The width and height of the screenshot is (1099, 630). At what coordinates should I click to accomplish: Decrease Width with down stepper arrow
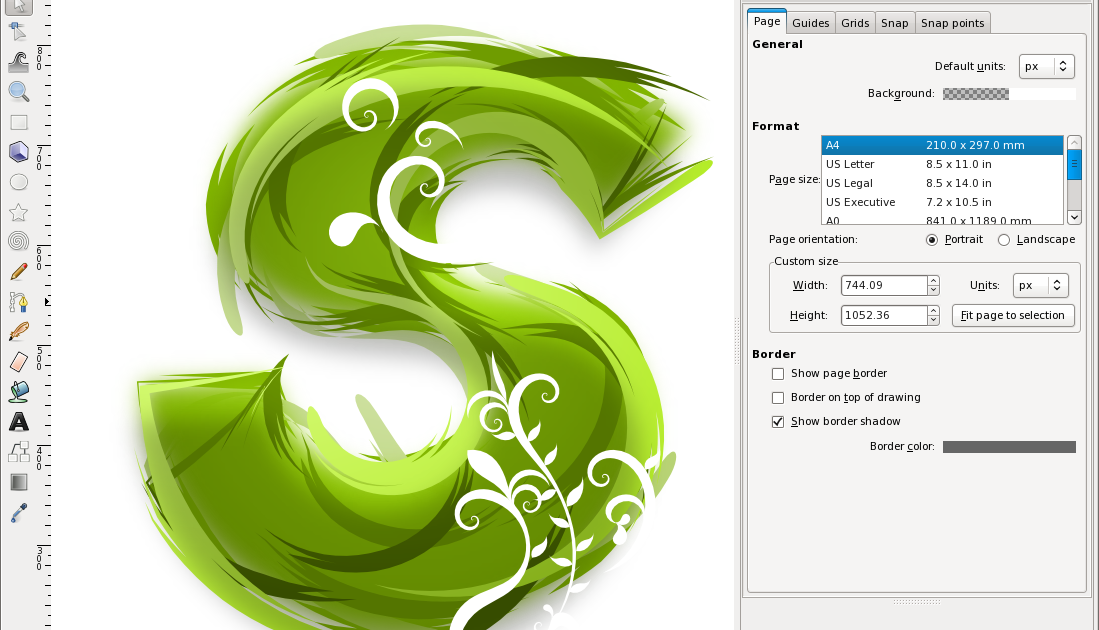(933, 290)
